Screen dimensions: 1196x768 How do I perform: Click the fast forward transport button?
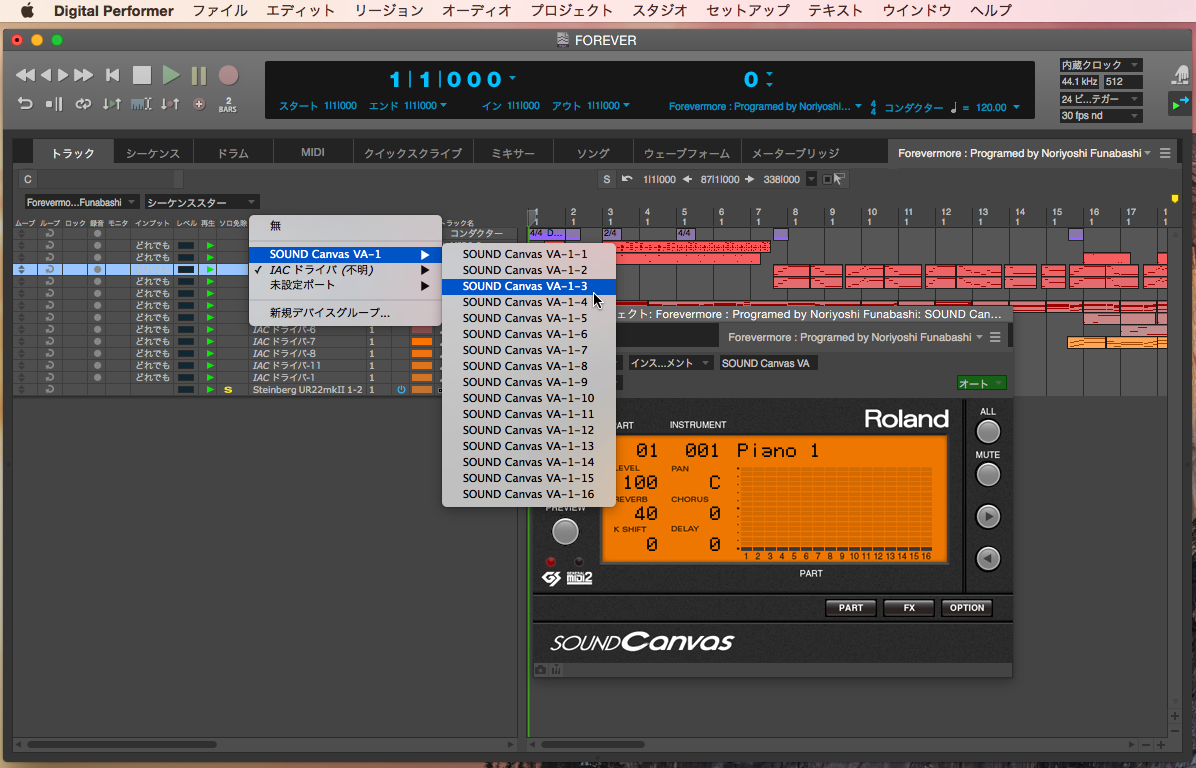pyautogui.click(x=84, y=75)
